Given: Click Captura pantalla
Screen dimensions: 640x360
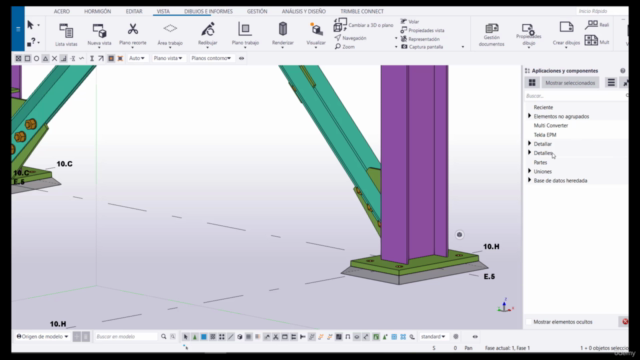Looking at the screenshot, I should 422,47.
